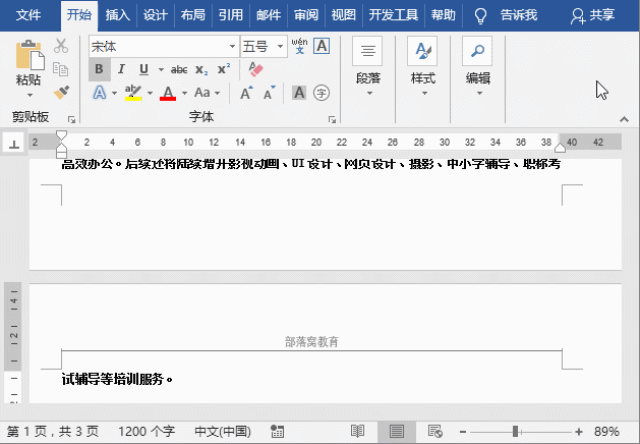Activate the Format Painter brush
The height and width of the screenshot is (444, 640).
61,92
